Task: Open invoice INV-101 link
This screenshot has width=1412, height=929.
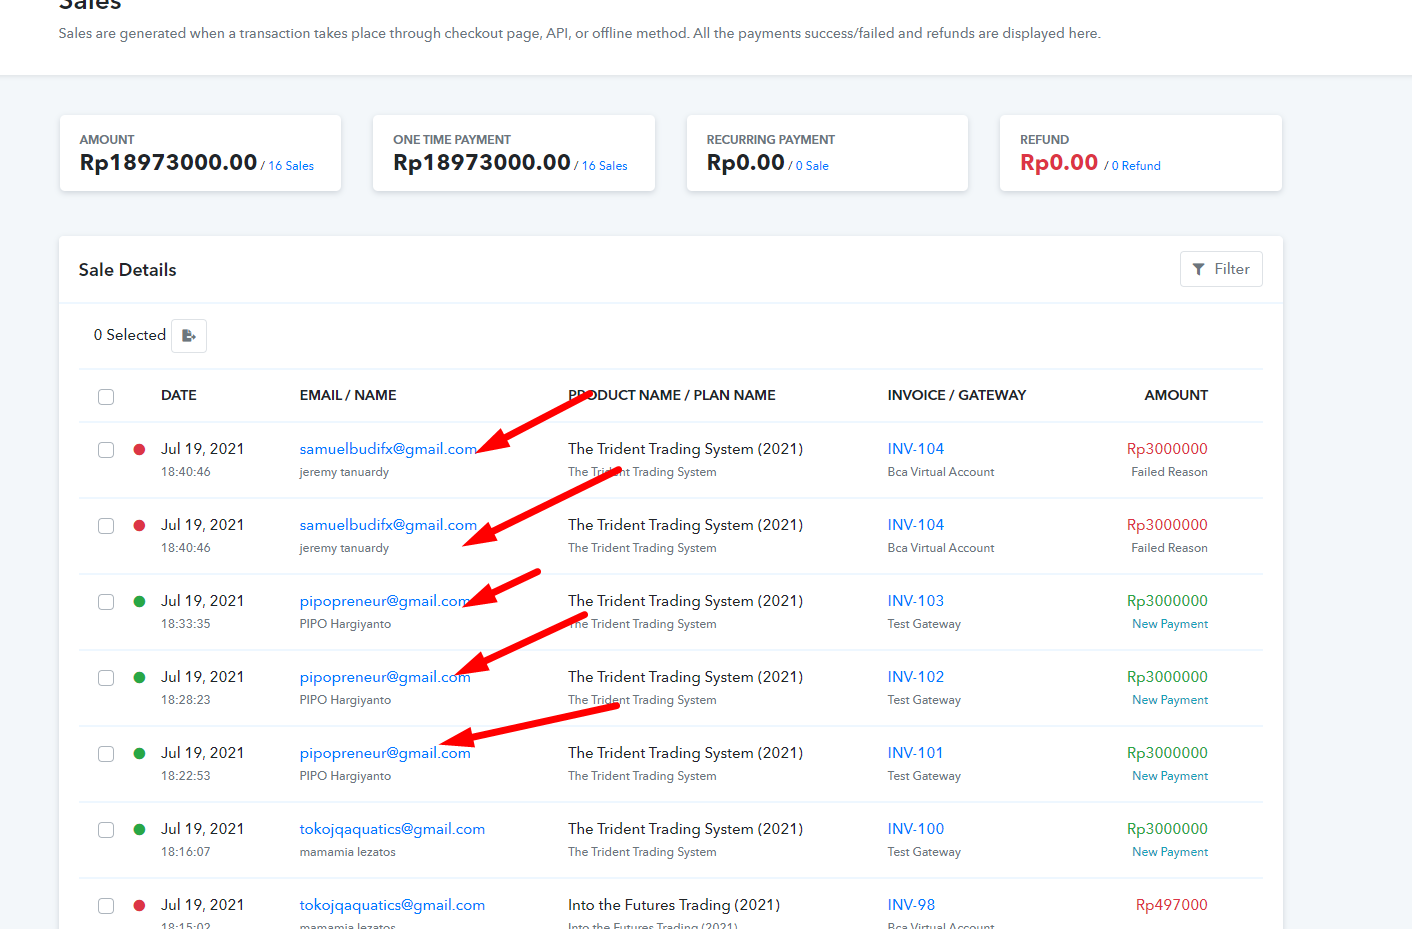Action: click(x=915, y=753)
